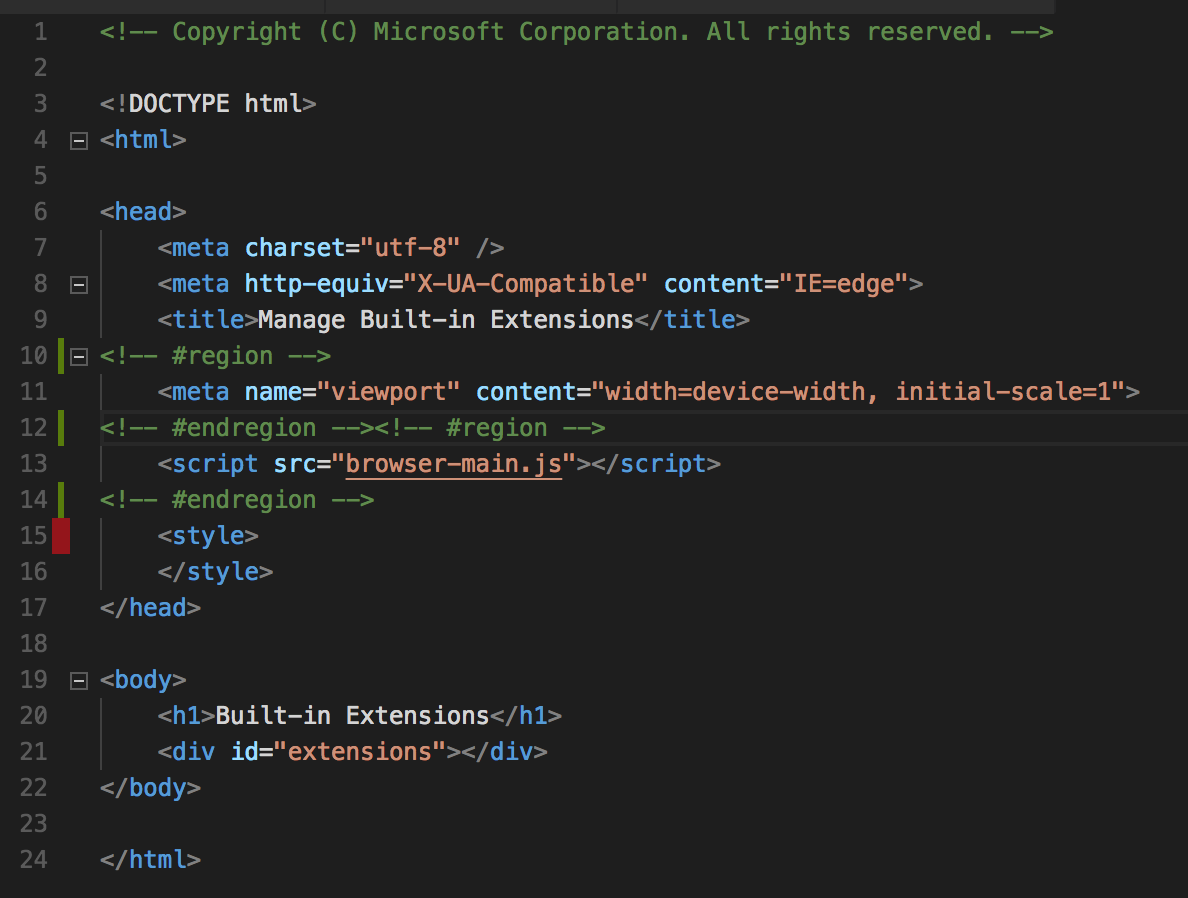The image size is (1188, 898).
Task: Open the browser-main.js script link
Action: coord(453,463)
